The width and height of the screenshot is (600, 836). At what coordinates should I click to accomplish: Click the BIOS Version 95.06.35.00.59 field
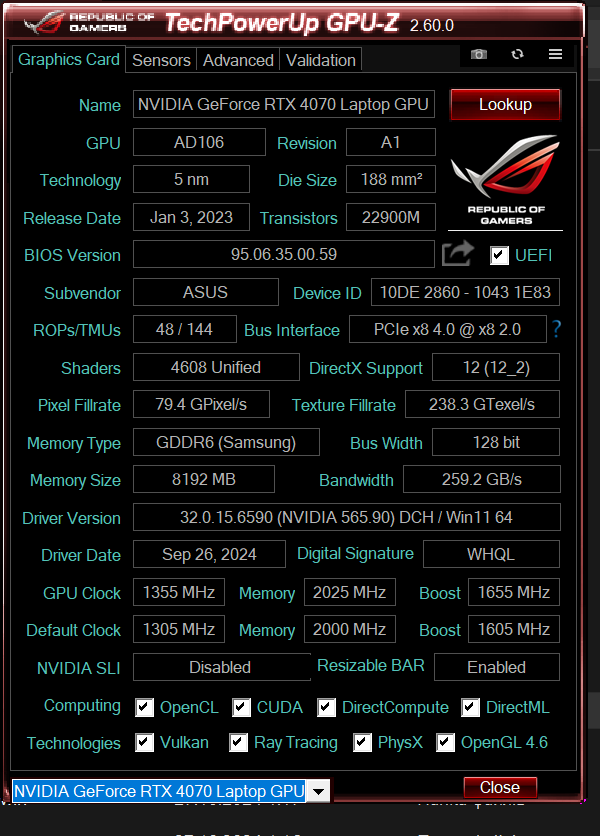coord(284,254)
